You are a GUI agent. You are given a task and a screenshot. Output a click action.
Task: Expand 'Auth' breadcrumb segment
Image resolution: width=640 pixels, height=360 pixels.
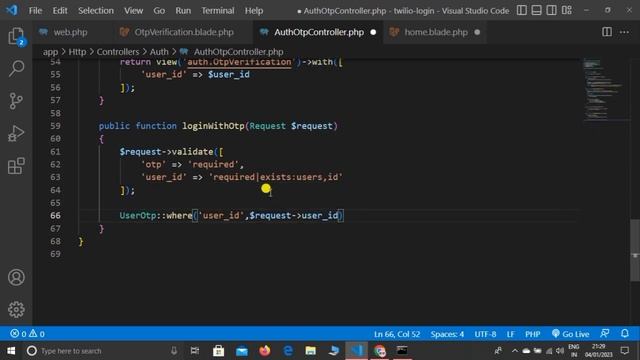tap(159, 52)
